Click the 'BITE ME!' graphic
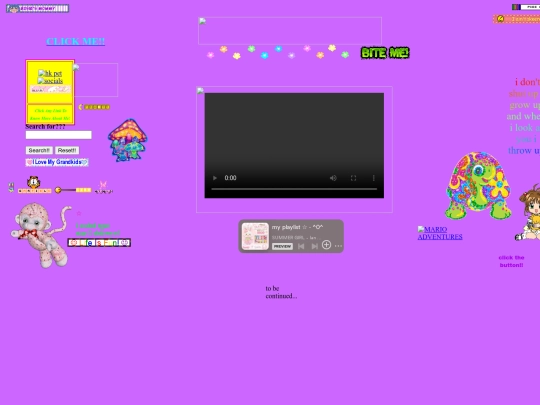Image resolution: width=540 pixels, height=405 pixels. point(385,53)
